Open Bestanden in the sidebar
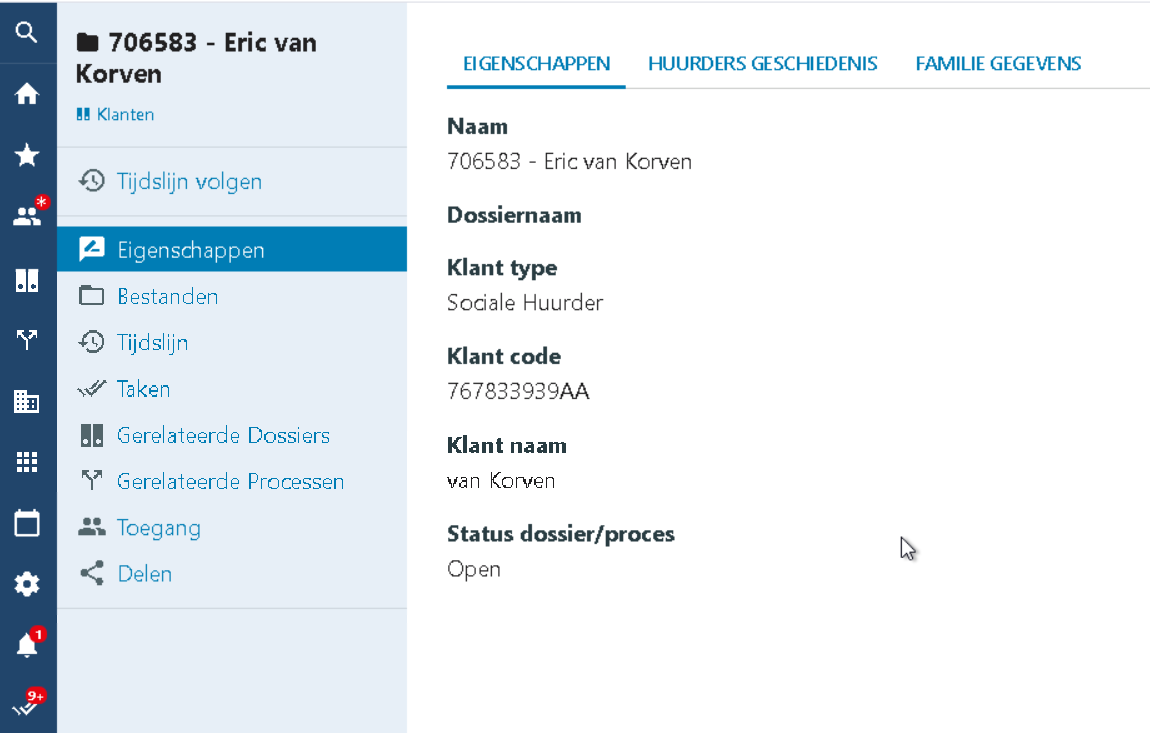Image resolution: width=1150 pixels, height=733 pixels. pyautogui.click(x=167, y=296)
